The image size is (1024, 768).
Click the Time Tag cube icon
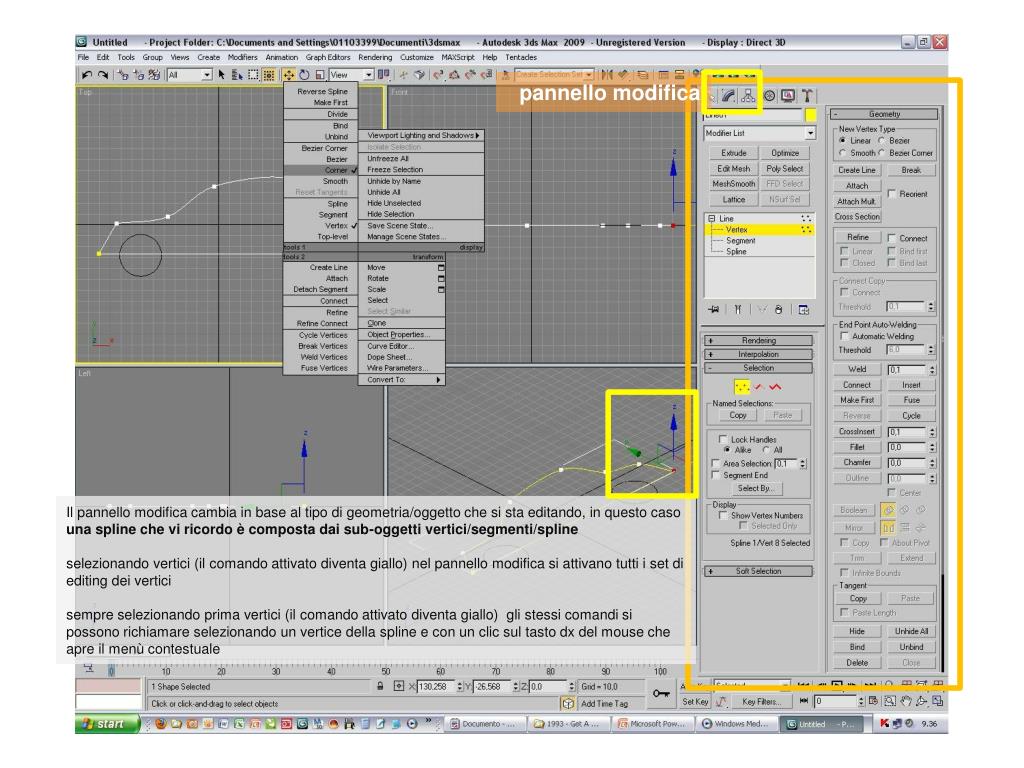pyautogui.click(x=568, y=703)
